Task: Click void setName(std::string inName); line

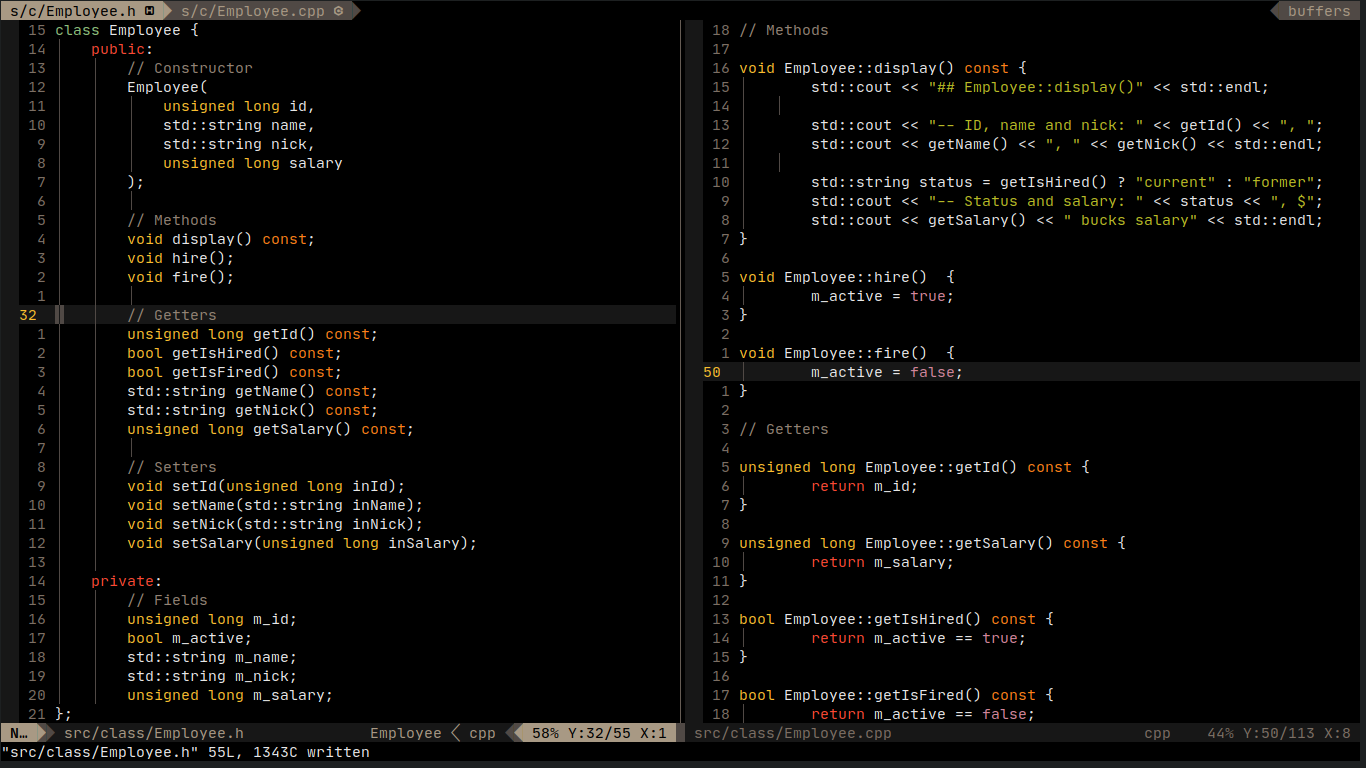Action: (275, 505)
